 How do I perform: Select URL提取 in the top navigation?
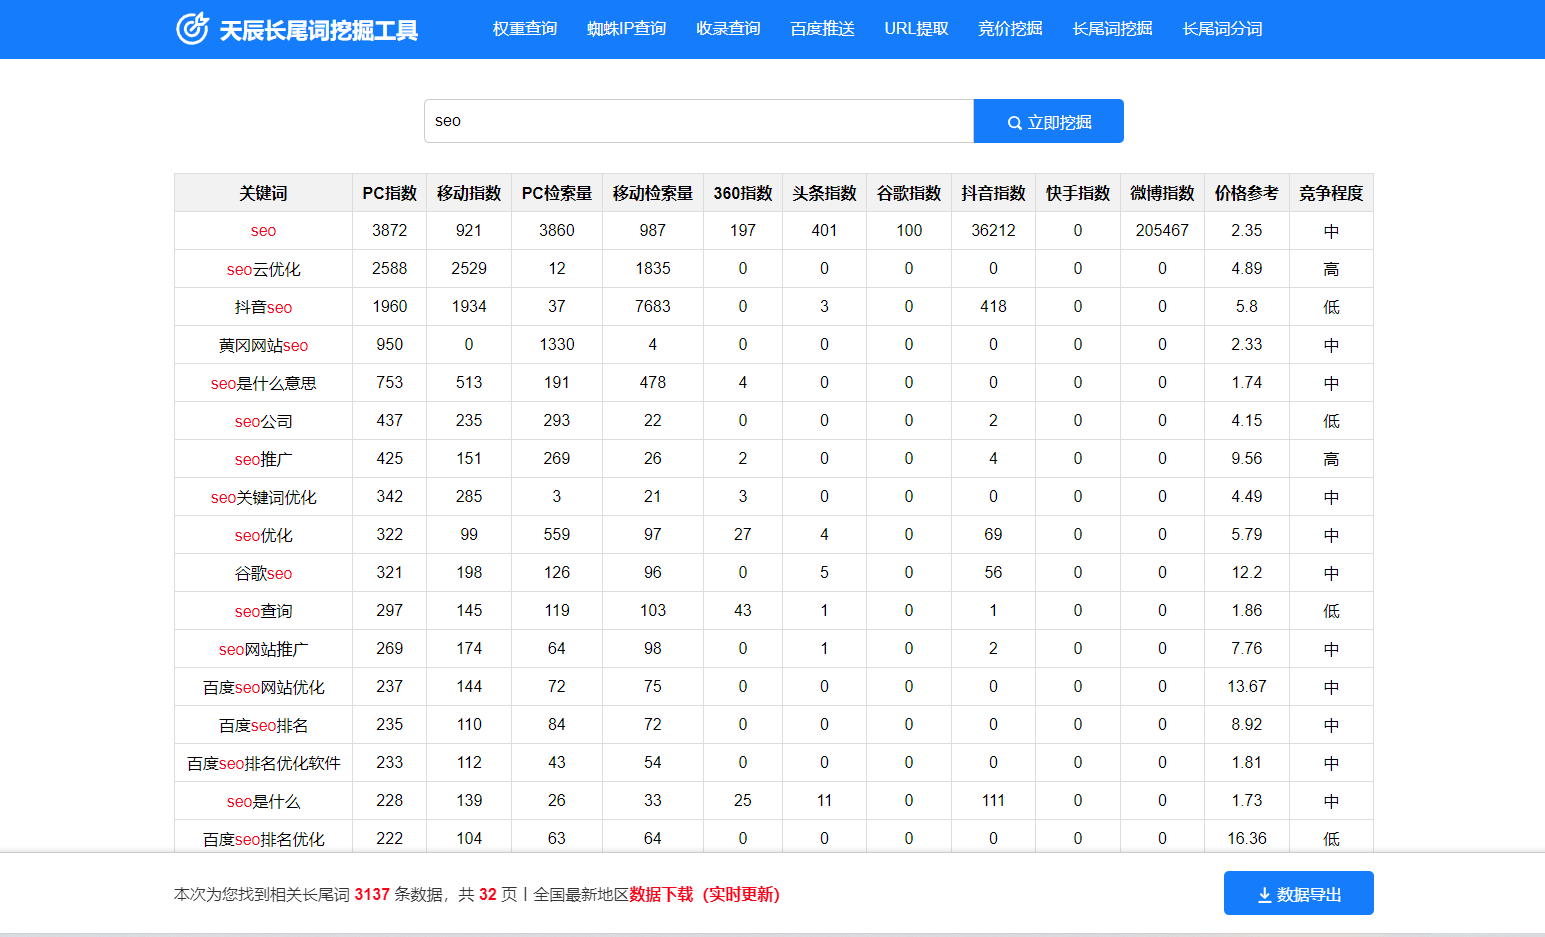tap(916, 29)
